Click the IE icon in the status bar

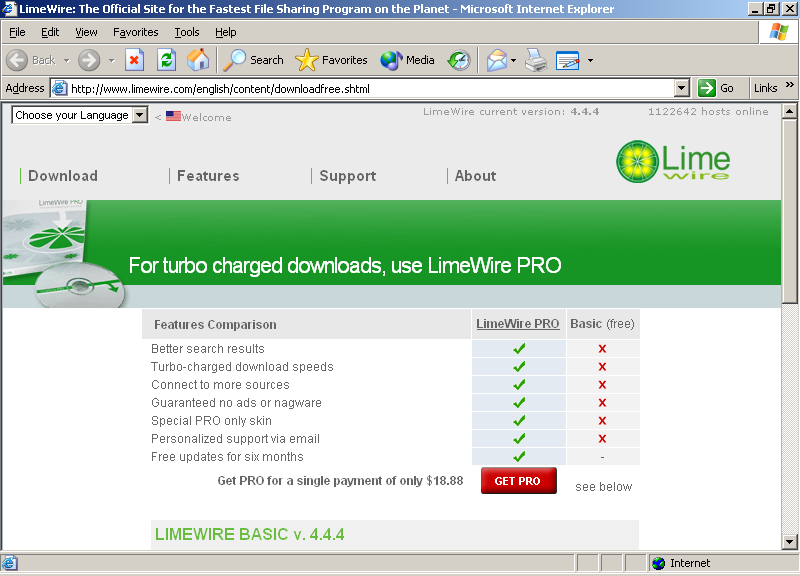pyautogui.click(x=10, y=563)
